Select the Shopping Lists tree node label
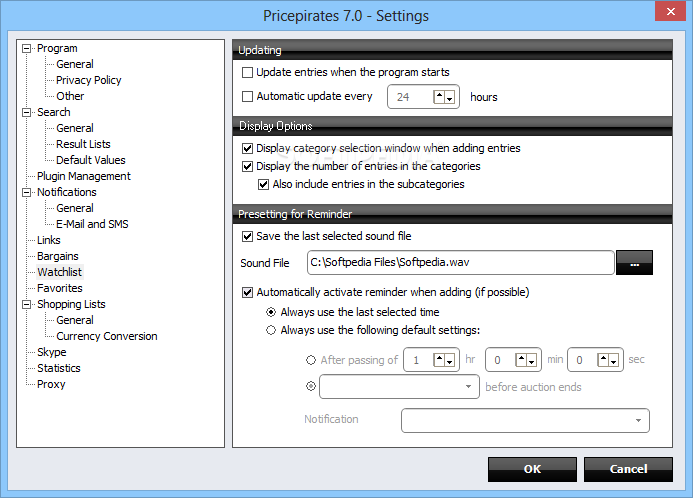The height and width of the screenshot is (498, 693). (71, 304)
